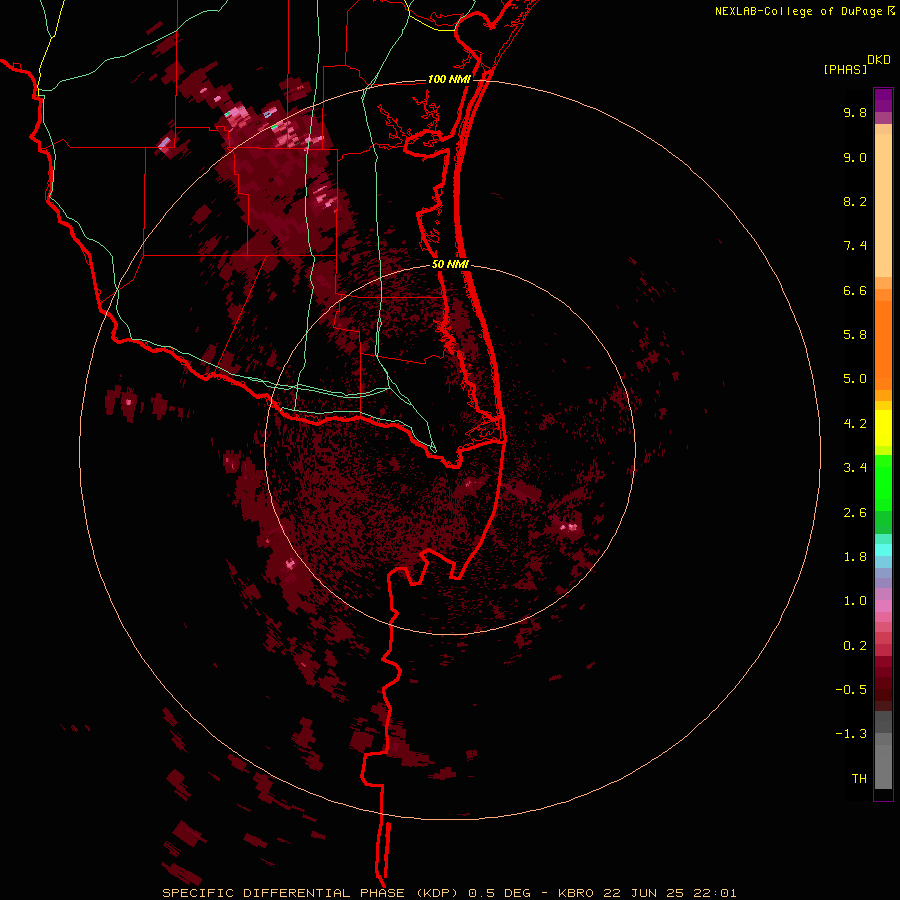The width and height of the screenshot is (900, 900).
Task: Select the 9.8 legend value
Action: 855,112
